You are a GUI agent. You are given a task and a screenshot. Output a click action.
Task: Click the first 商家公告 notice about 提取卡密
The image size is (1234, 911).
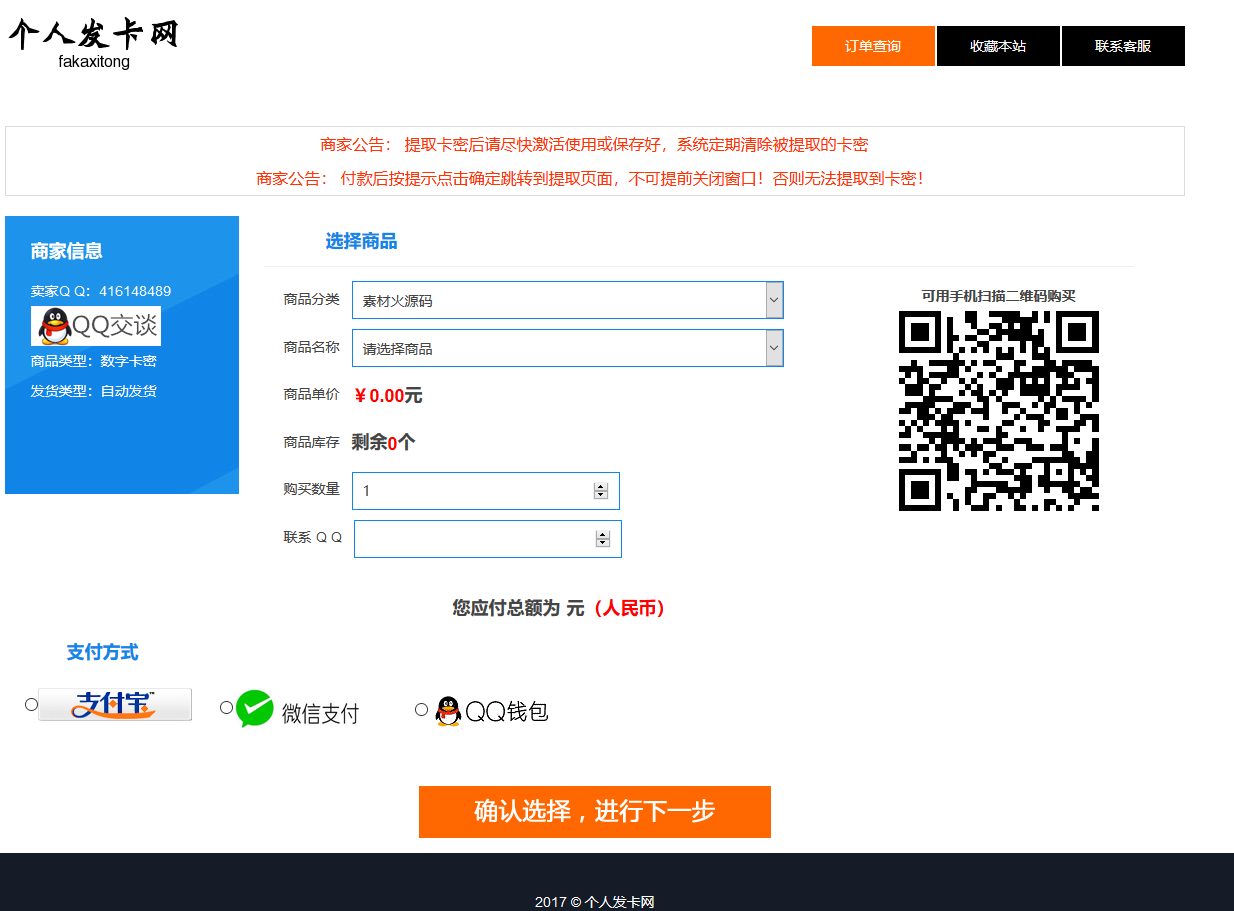pyautogui.click(x=594, y=145)
